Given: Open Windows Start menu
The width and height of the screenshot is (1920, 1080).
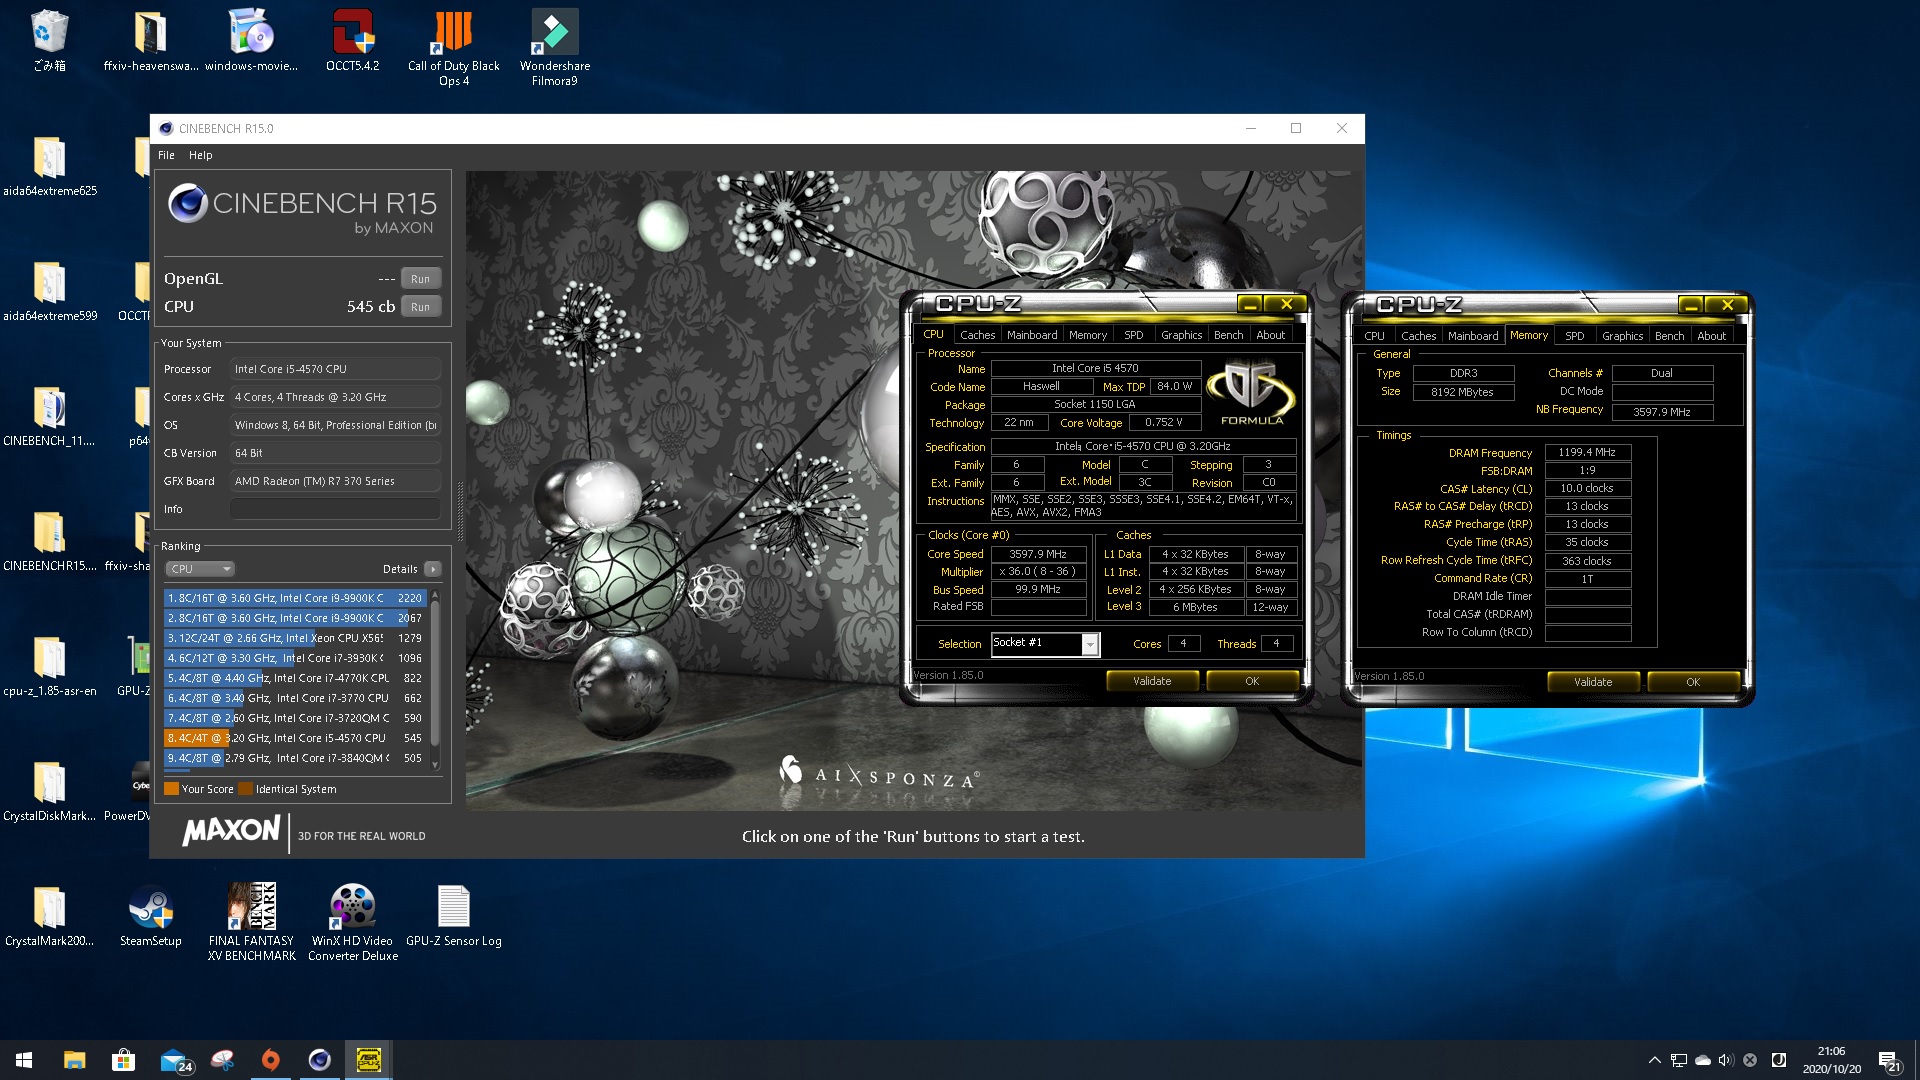Looking at the screenshot, I should click(x=24, y=1060).
